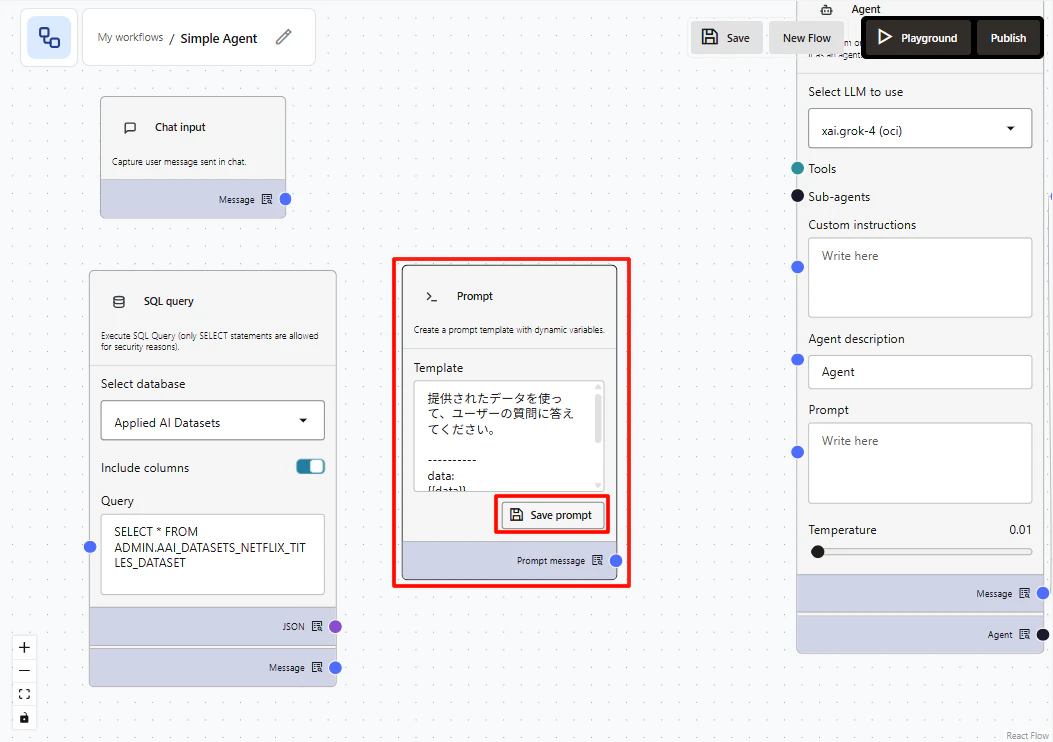The image size is (1053, 742).
Task: Click the Agent description field
Action: click(919, 372)
